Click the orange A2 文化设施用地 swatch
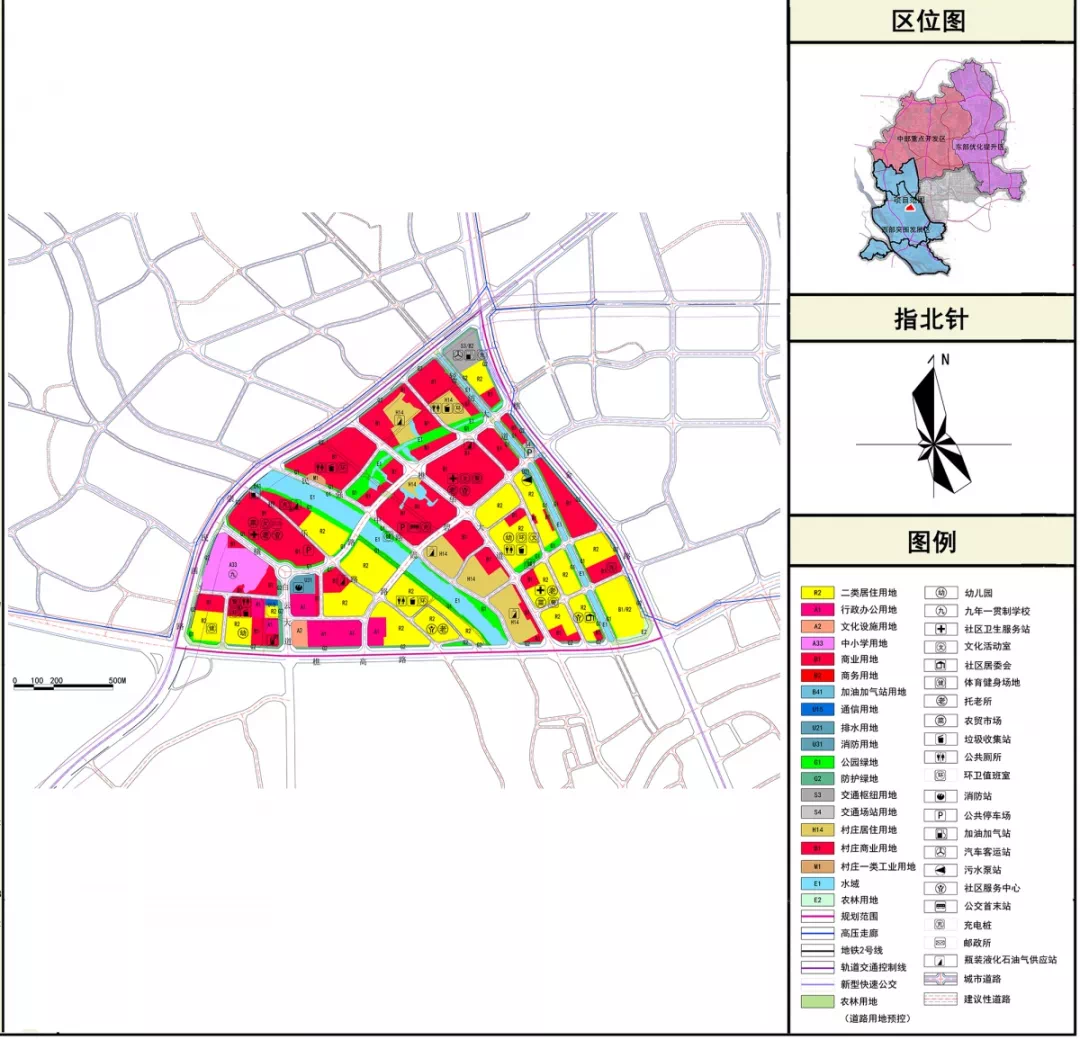1080x1040 pixels. [x=818, y=627]
